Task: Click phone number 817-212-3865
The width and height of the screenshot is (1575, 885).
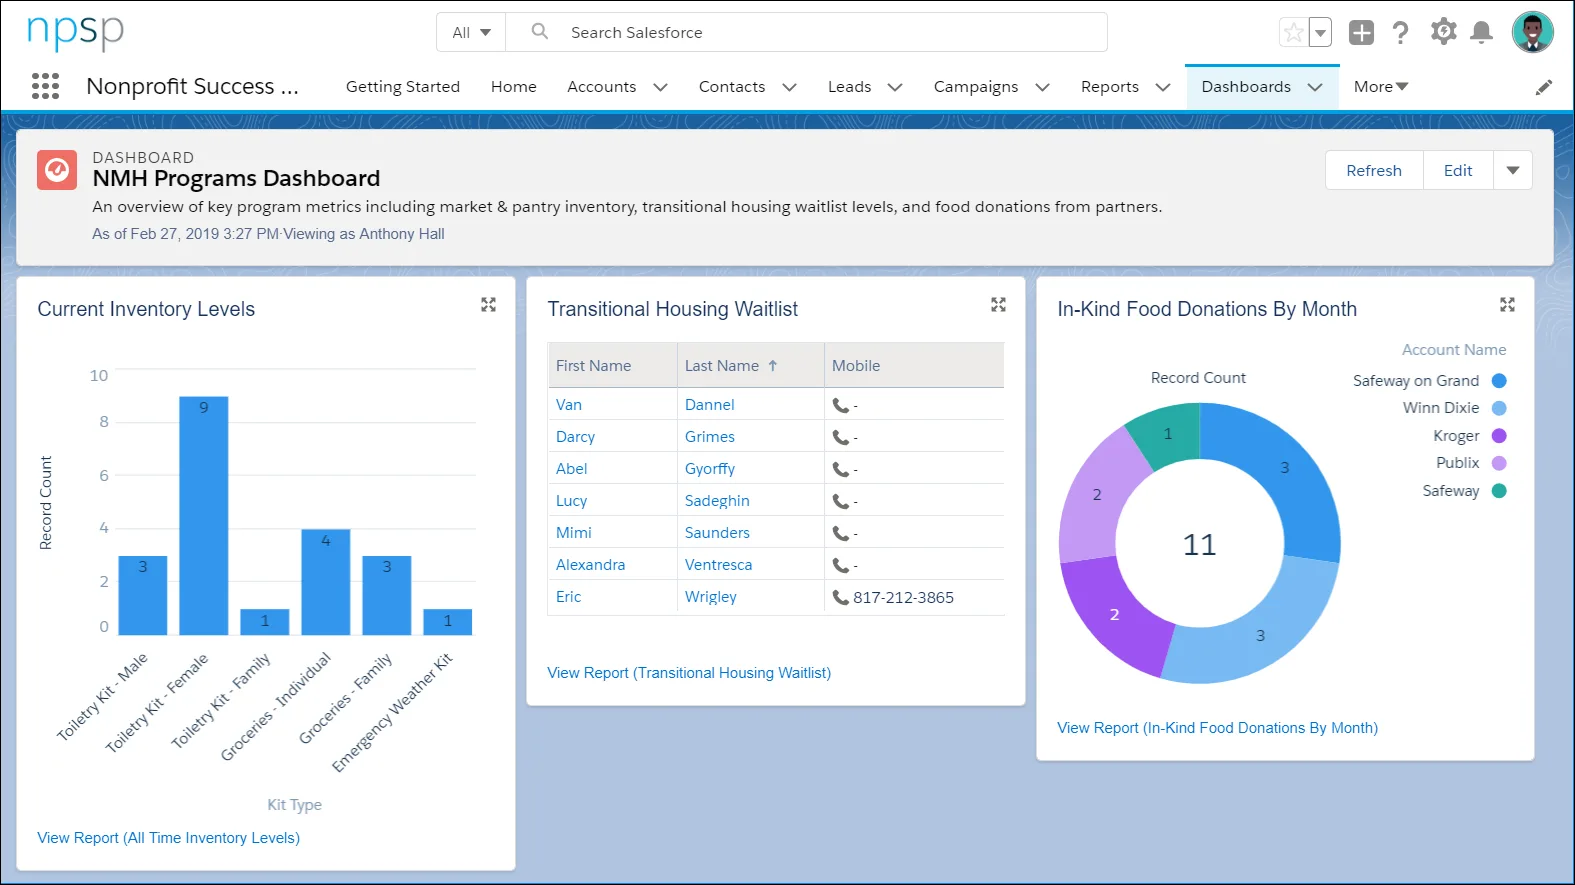Action: (x=903, y=597)
